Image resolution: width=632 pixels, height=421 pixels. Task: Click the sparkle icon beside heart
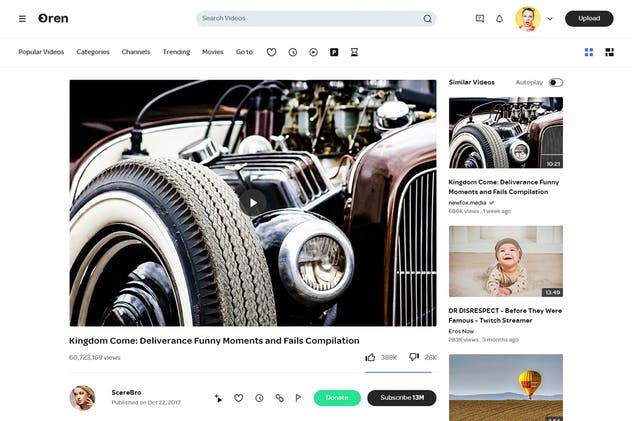click(x=218, y=398)
